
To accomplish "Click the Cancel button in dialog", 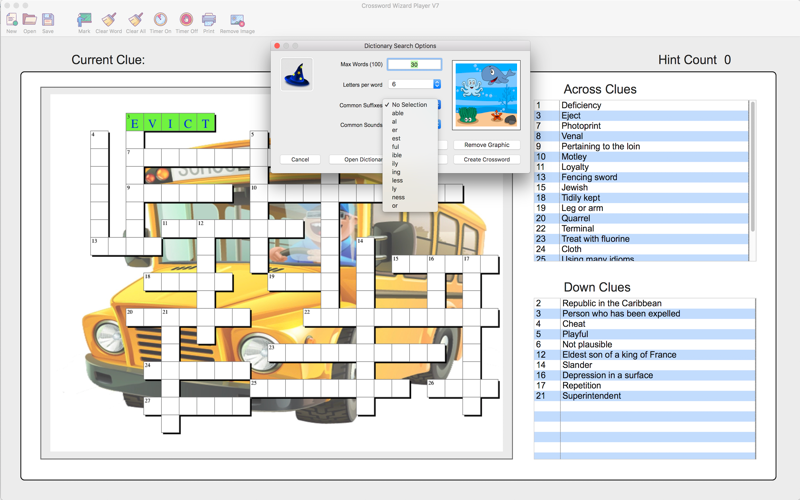I will pyautogui.click(x=300, y=159).
